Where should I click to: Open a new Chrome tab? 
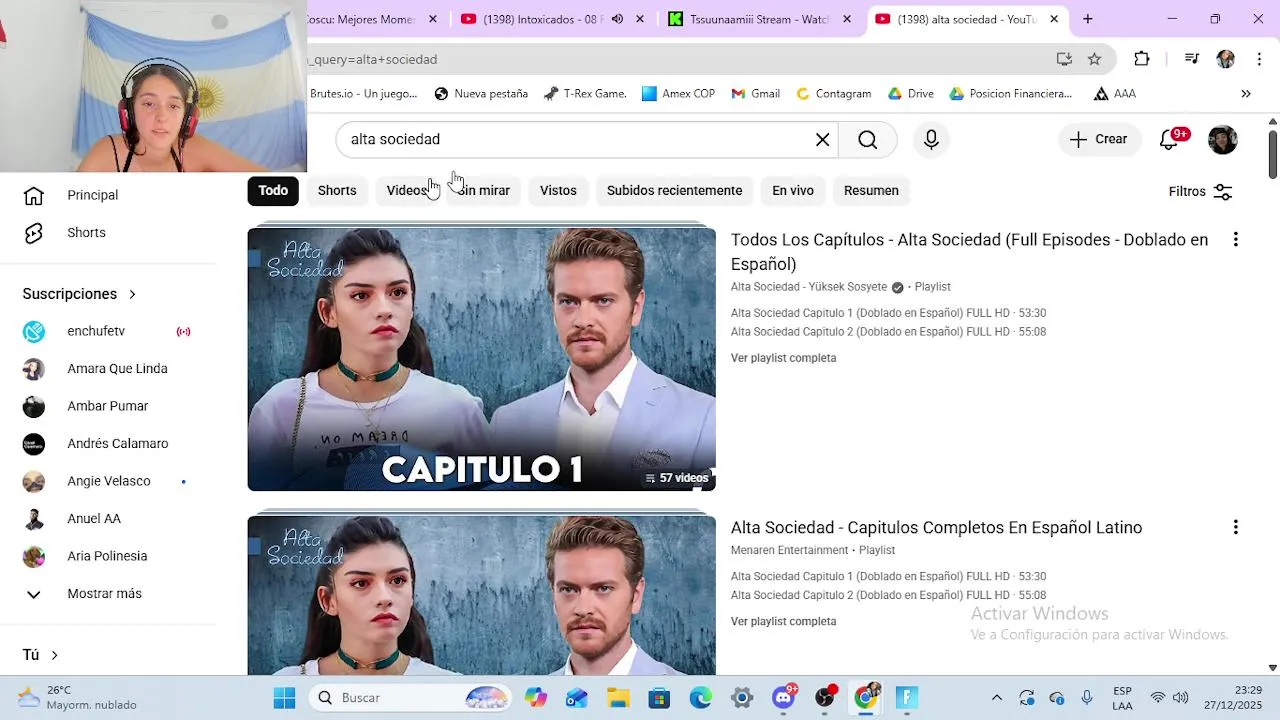click(1087, 19)
